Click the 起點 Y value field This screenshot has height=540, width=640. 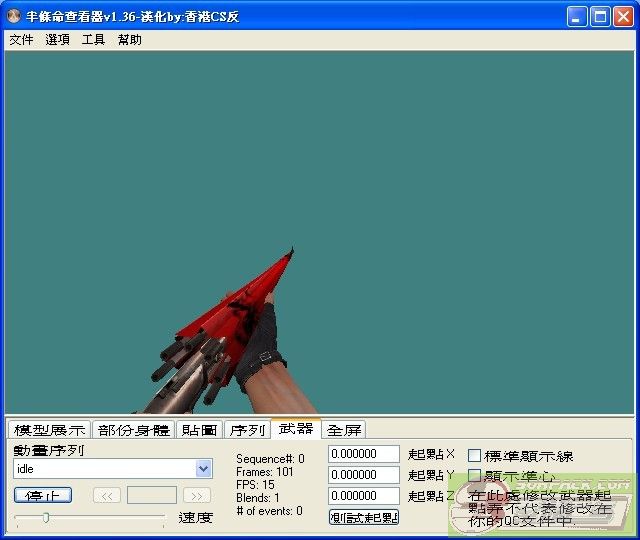(364, 475)
